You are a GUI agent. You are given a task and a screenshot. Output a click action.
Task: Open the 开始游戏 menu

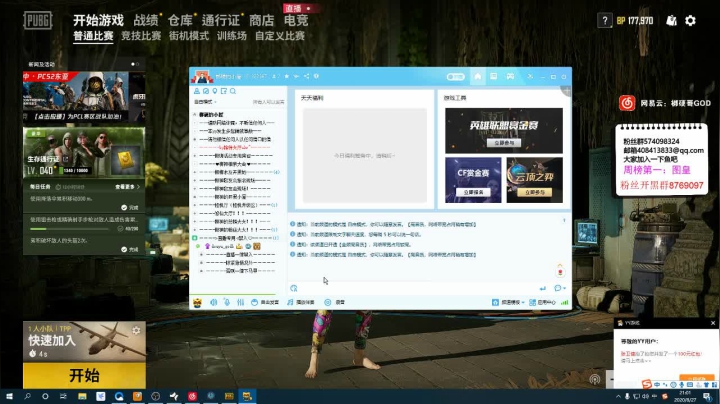tap(98, 20)
